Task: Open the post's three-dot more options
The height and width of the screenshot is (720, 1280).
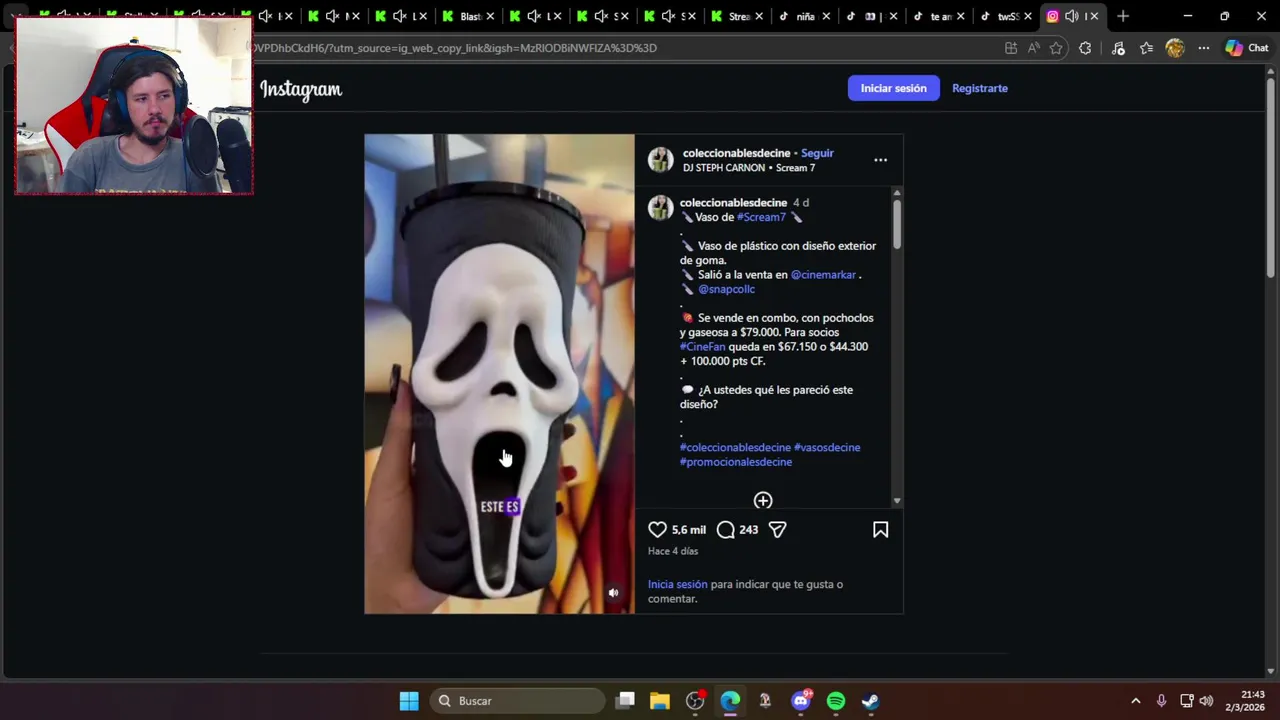Action: tap(880, 160)
